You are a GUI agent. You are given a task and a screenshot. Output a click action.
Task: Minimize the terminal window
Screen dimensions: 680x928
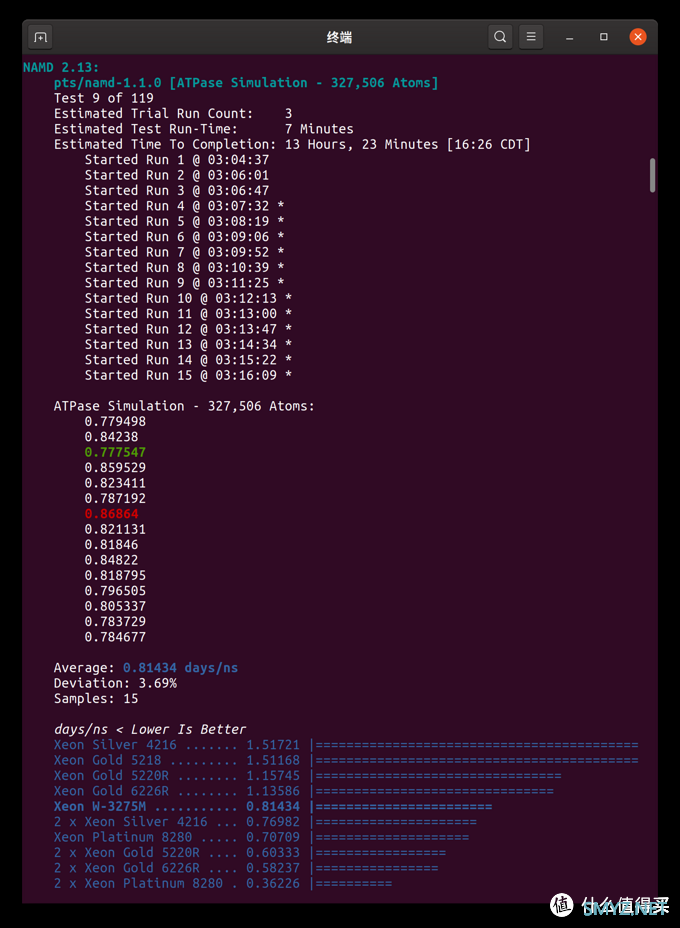click(569, 37)
